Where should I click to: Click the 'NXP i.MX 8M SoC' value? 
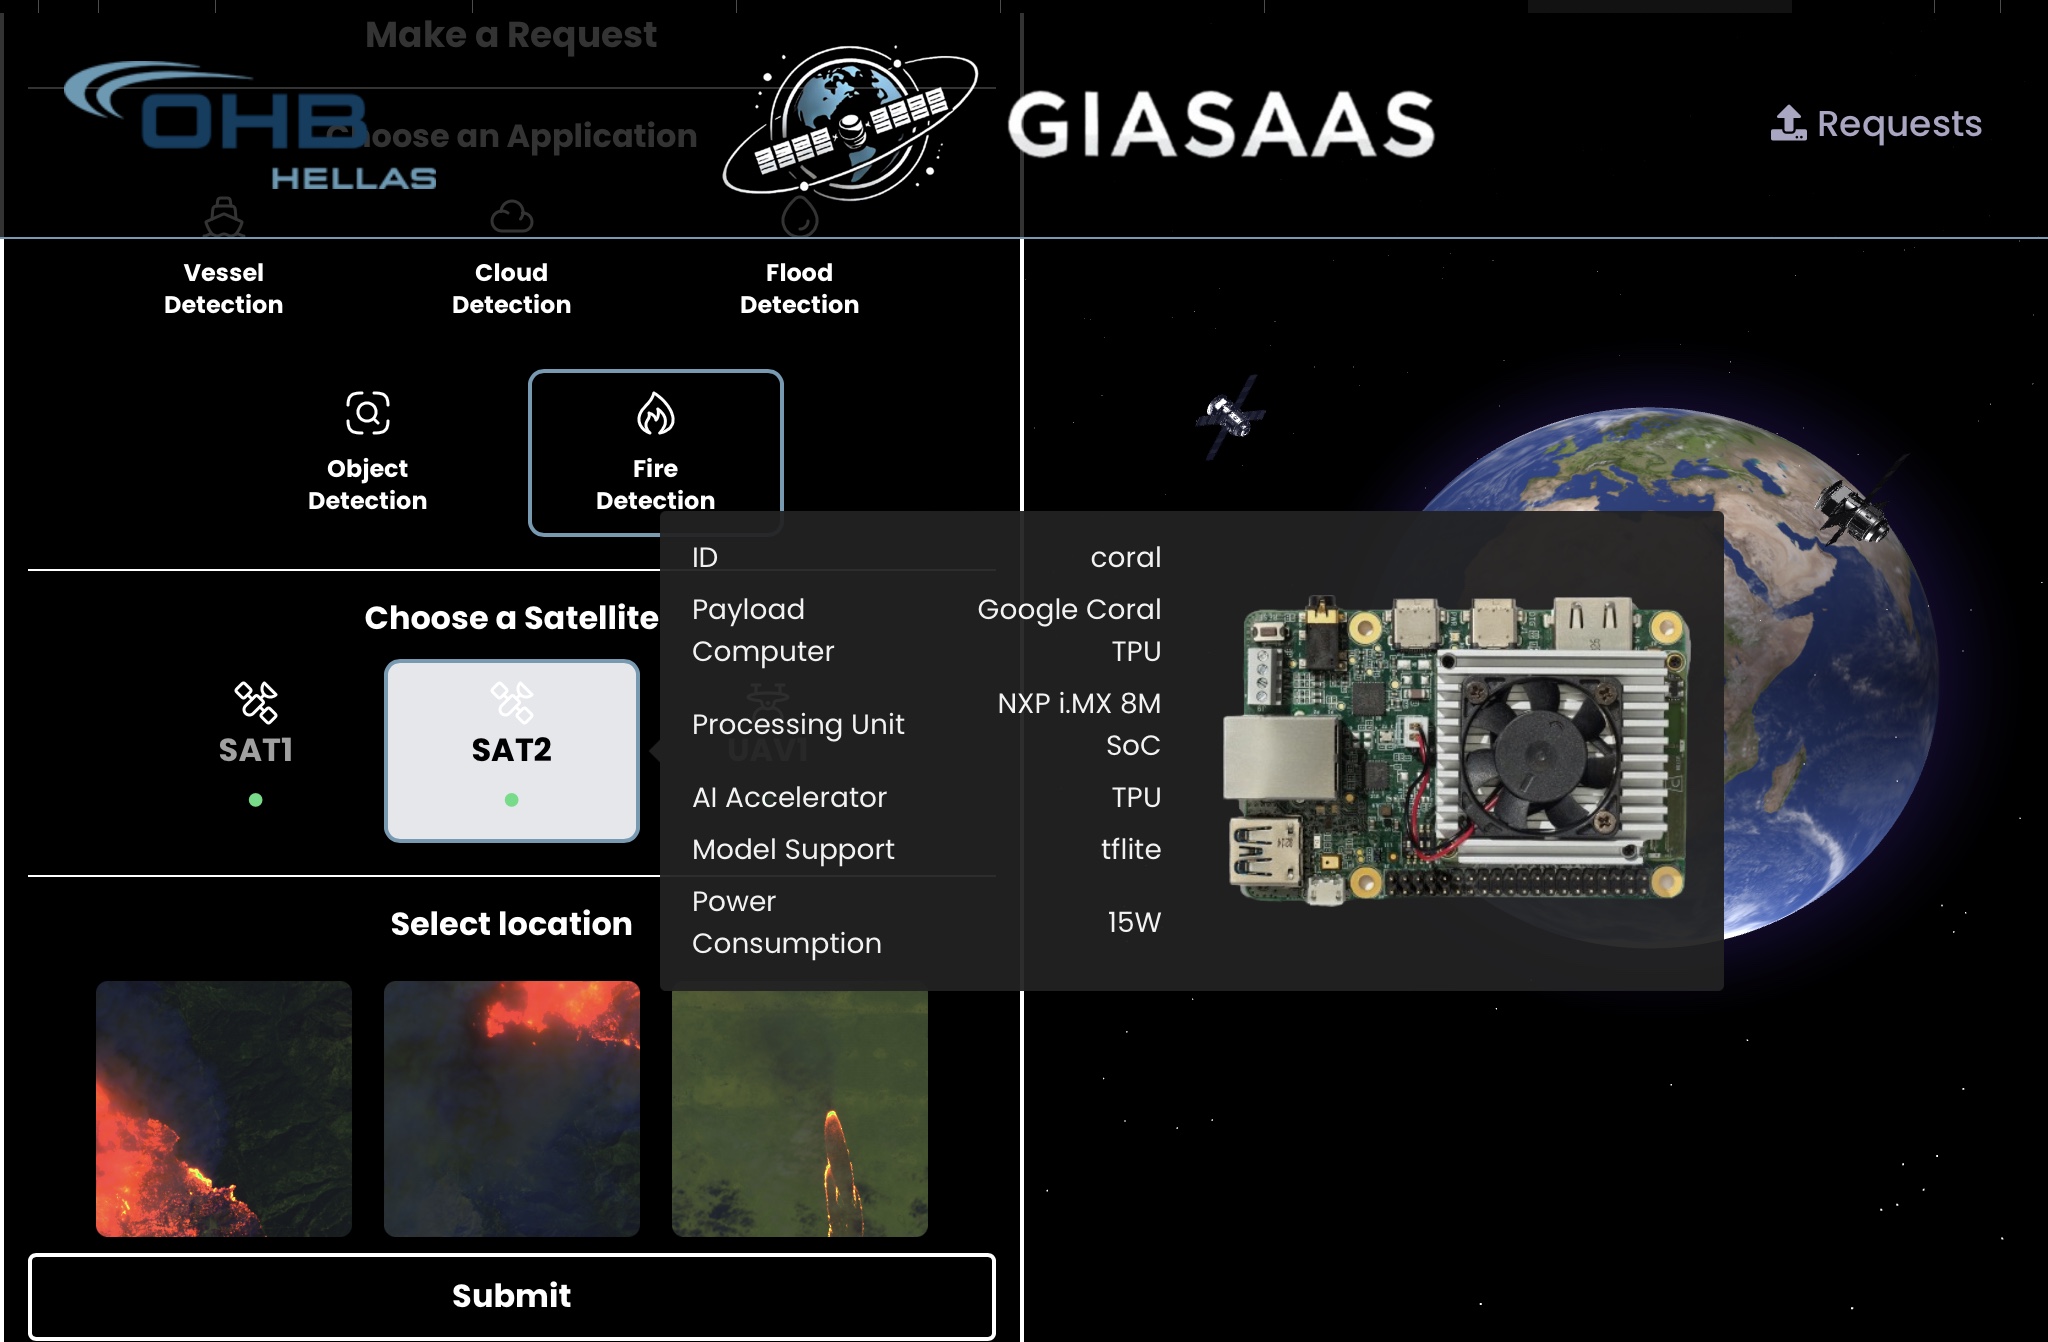pyautogui.click(x=1079, y=724)
